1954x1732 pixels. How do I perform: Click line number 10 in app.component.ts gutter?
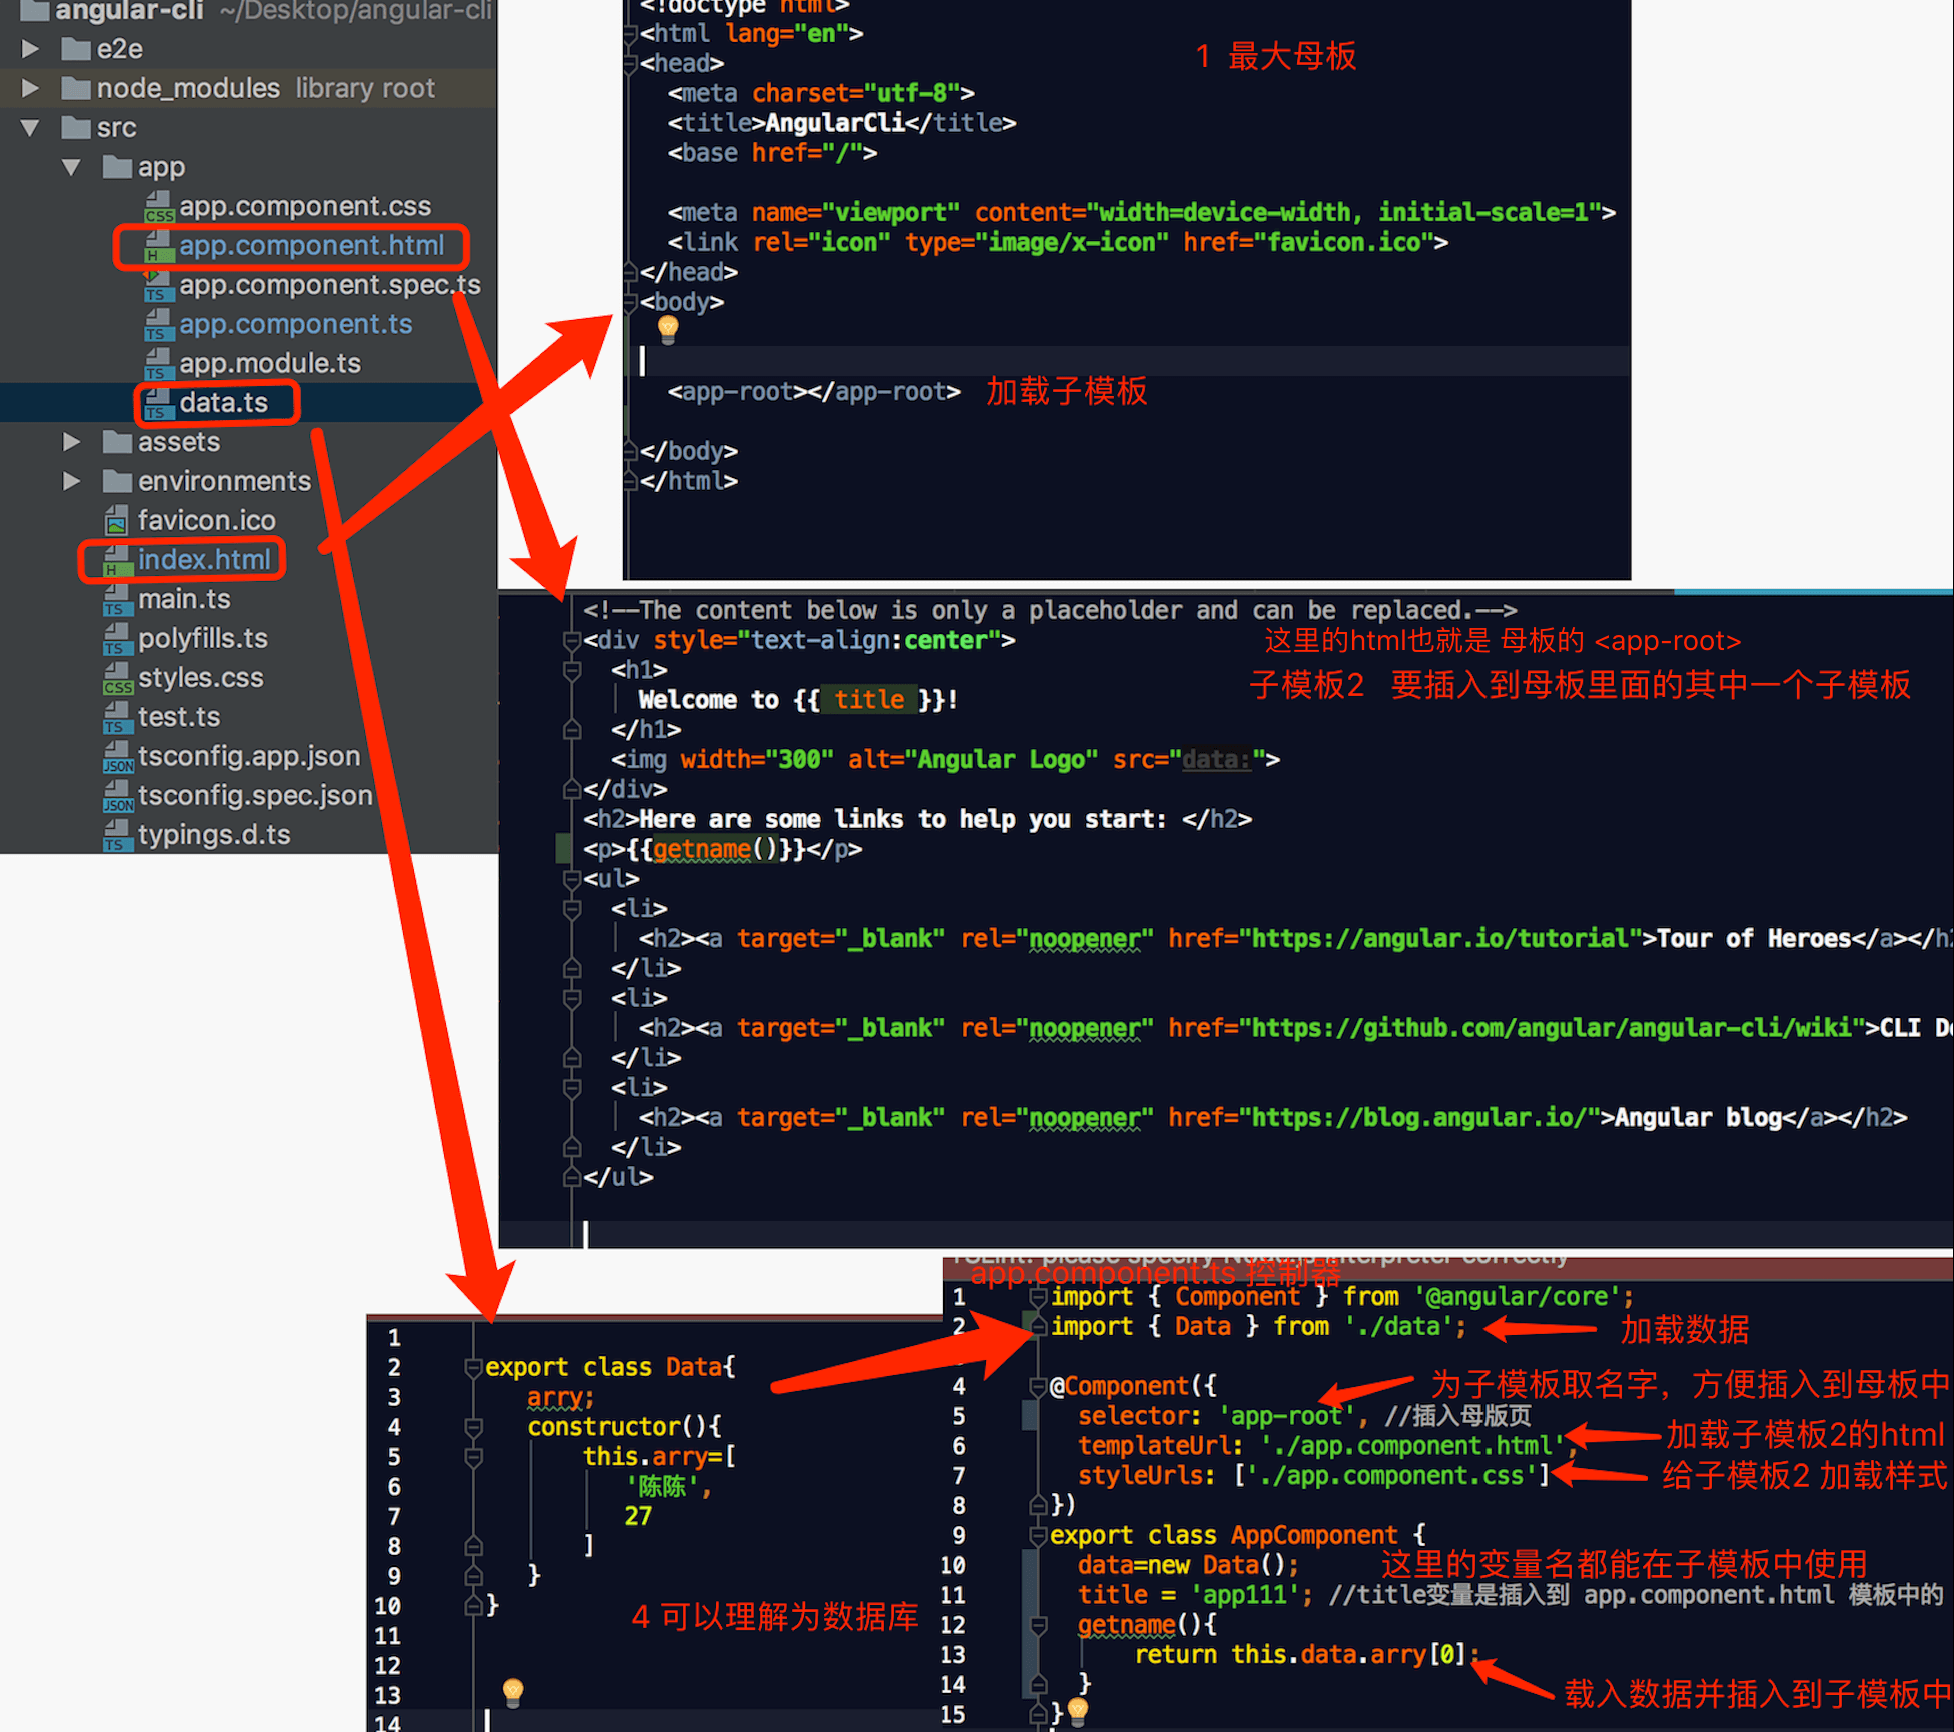click(953, 1566)
